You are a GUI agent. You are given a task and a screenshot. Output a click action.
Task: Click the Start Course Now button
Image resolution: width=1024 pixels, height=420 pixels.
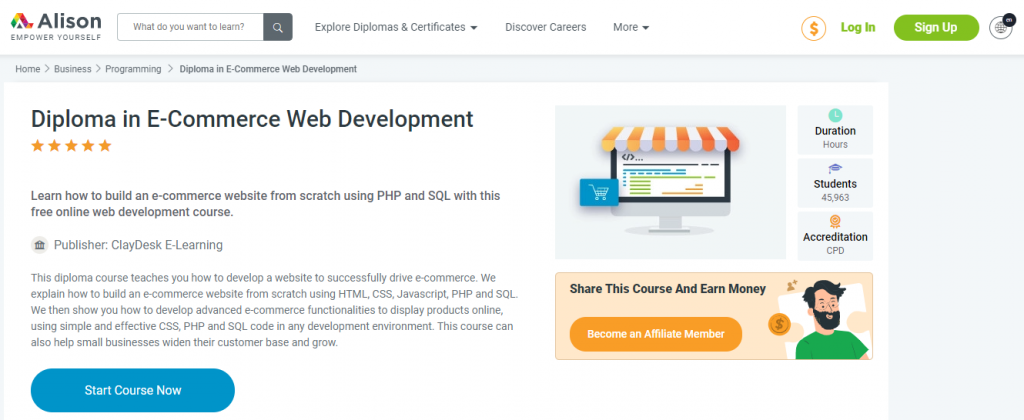[133, 391]
